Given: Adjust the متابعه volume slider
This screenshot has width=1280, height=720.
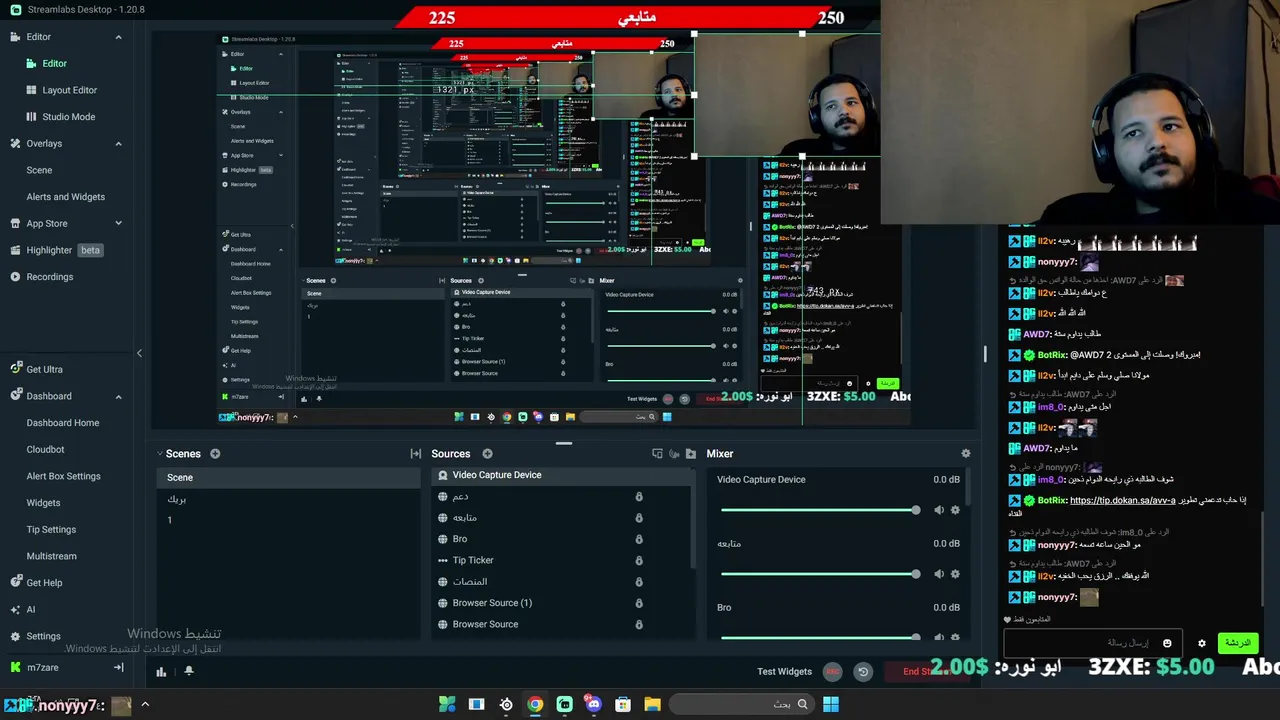Looking at the screenshot, I should pos(818,574).
